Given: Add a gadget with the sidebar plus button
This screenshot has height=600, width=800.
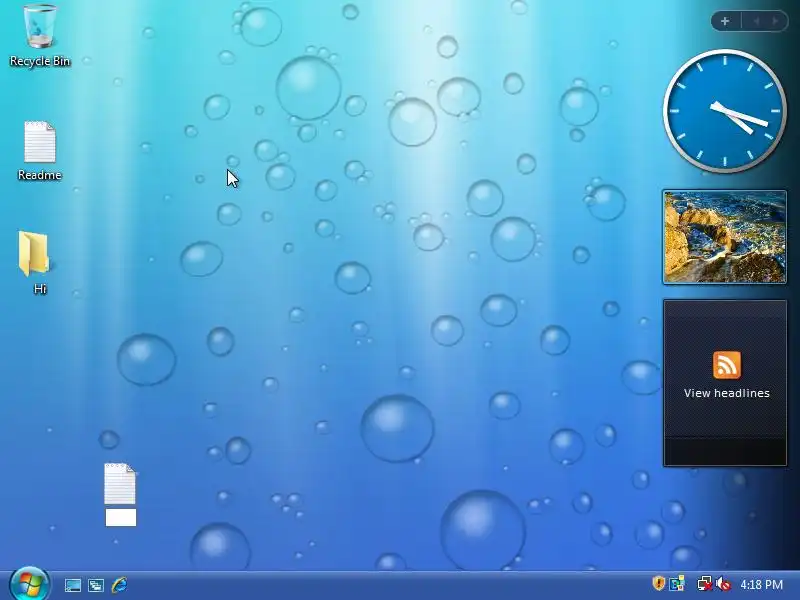Looking at the screenshot, I should tap(725, 21).
